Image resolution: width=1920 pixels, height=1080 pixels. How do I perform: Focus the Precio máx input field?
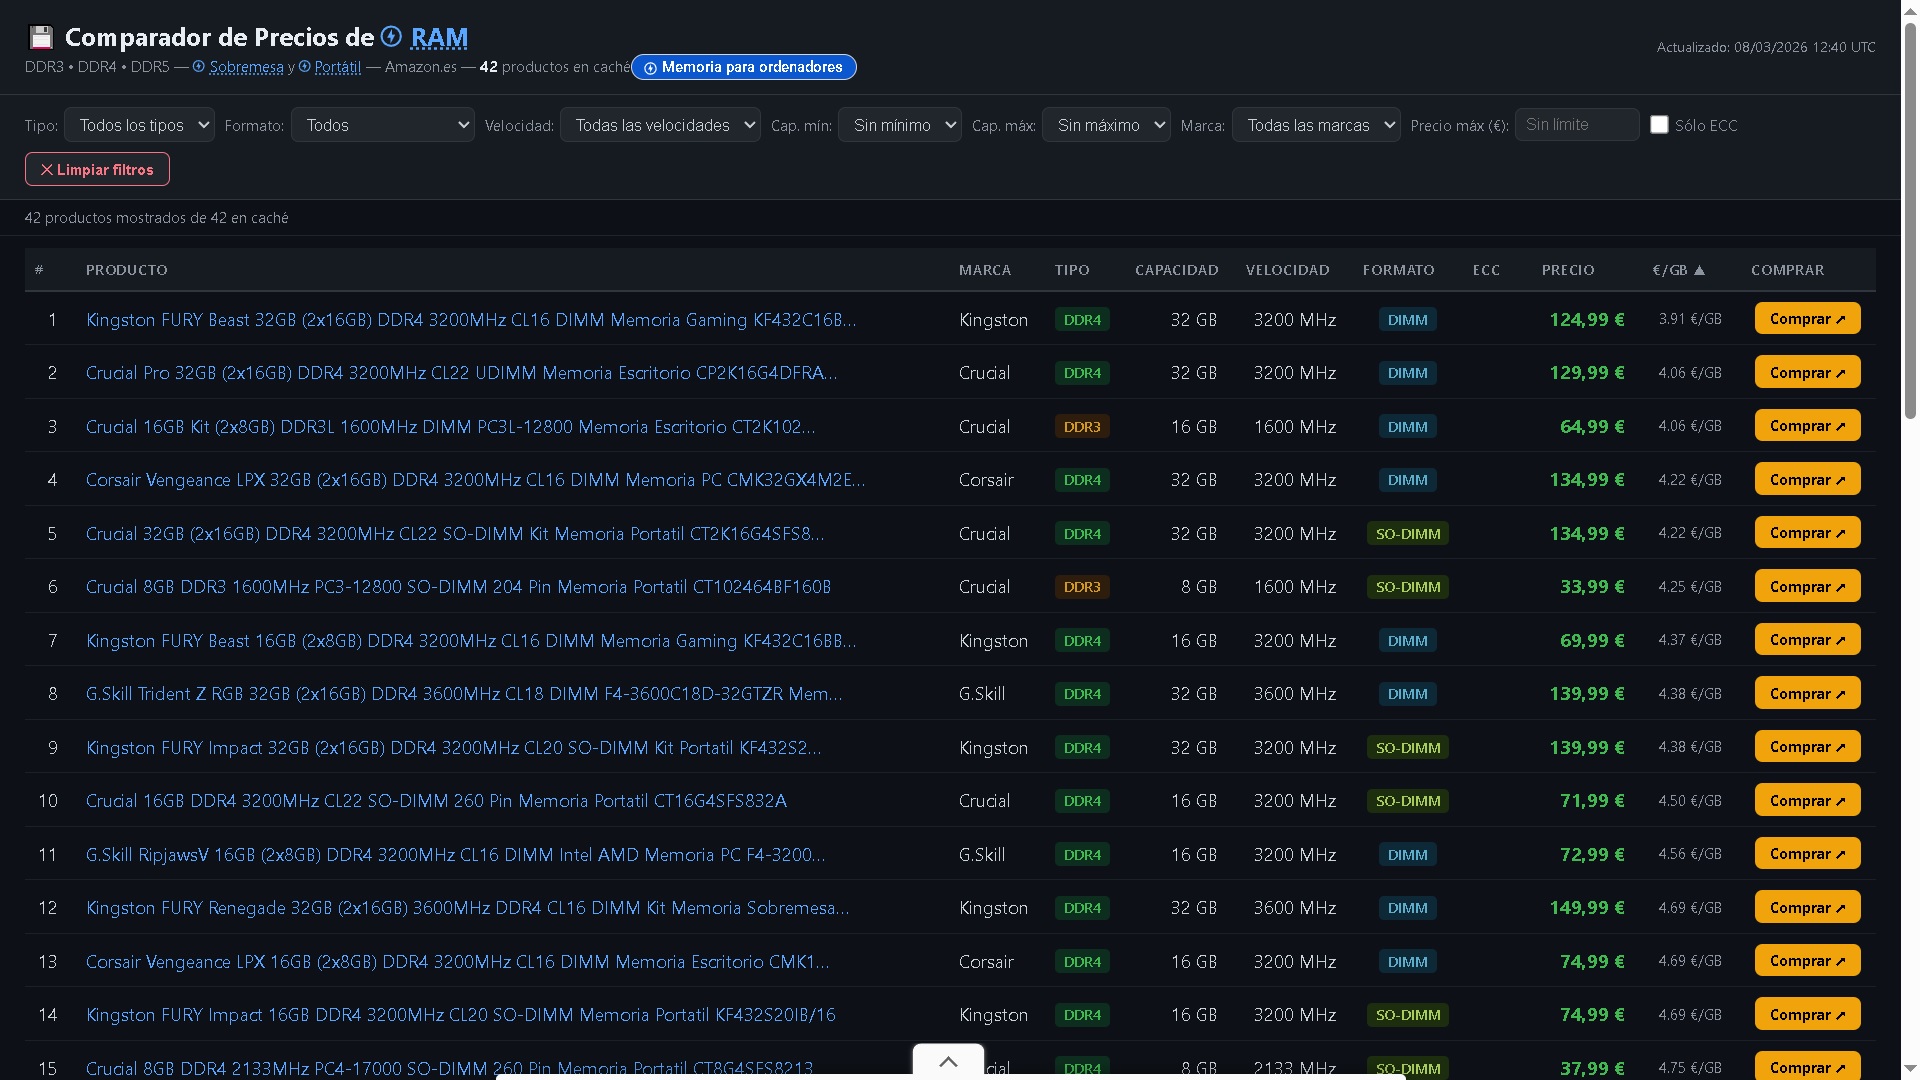(1576, 125)
